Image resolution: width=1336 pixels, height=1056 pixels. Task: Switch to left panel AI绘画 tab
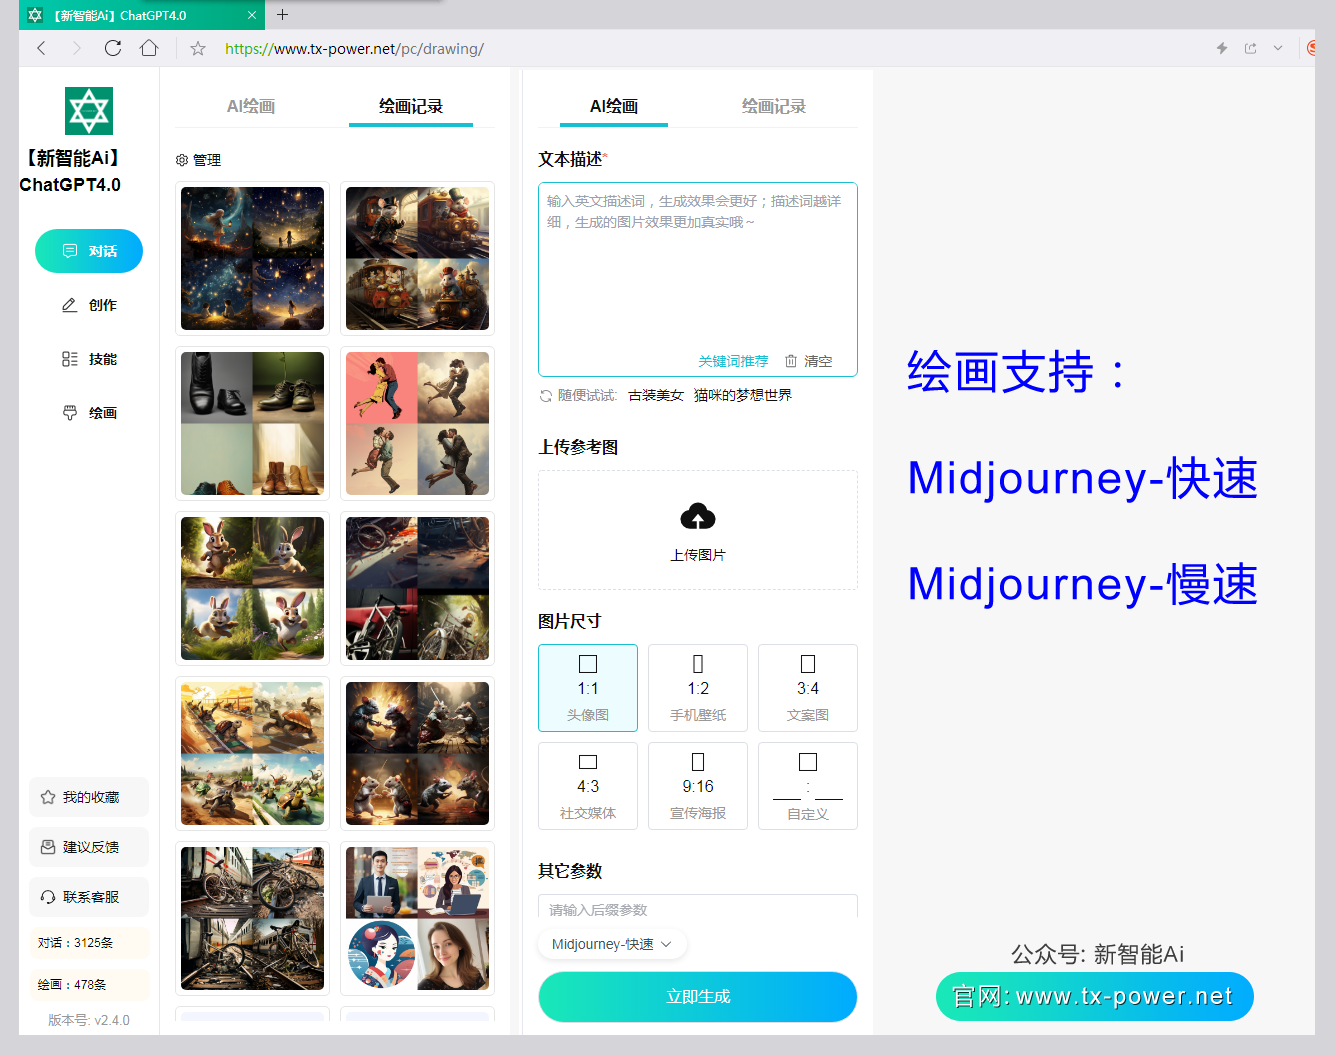[x=251, y=106]
